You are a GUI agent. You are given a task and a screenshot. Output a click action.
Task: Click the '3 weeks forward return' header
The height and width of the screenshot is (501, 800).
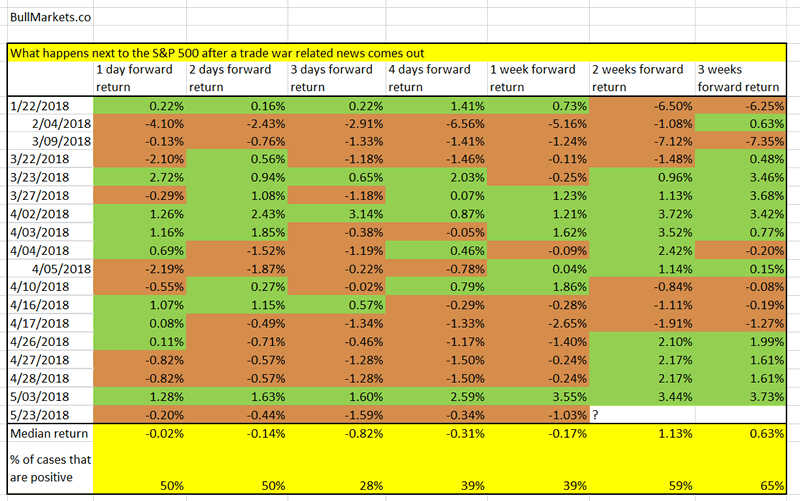coord(741,77)
